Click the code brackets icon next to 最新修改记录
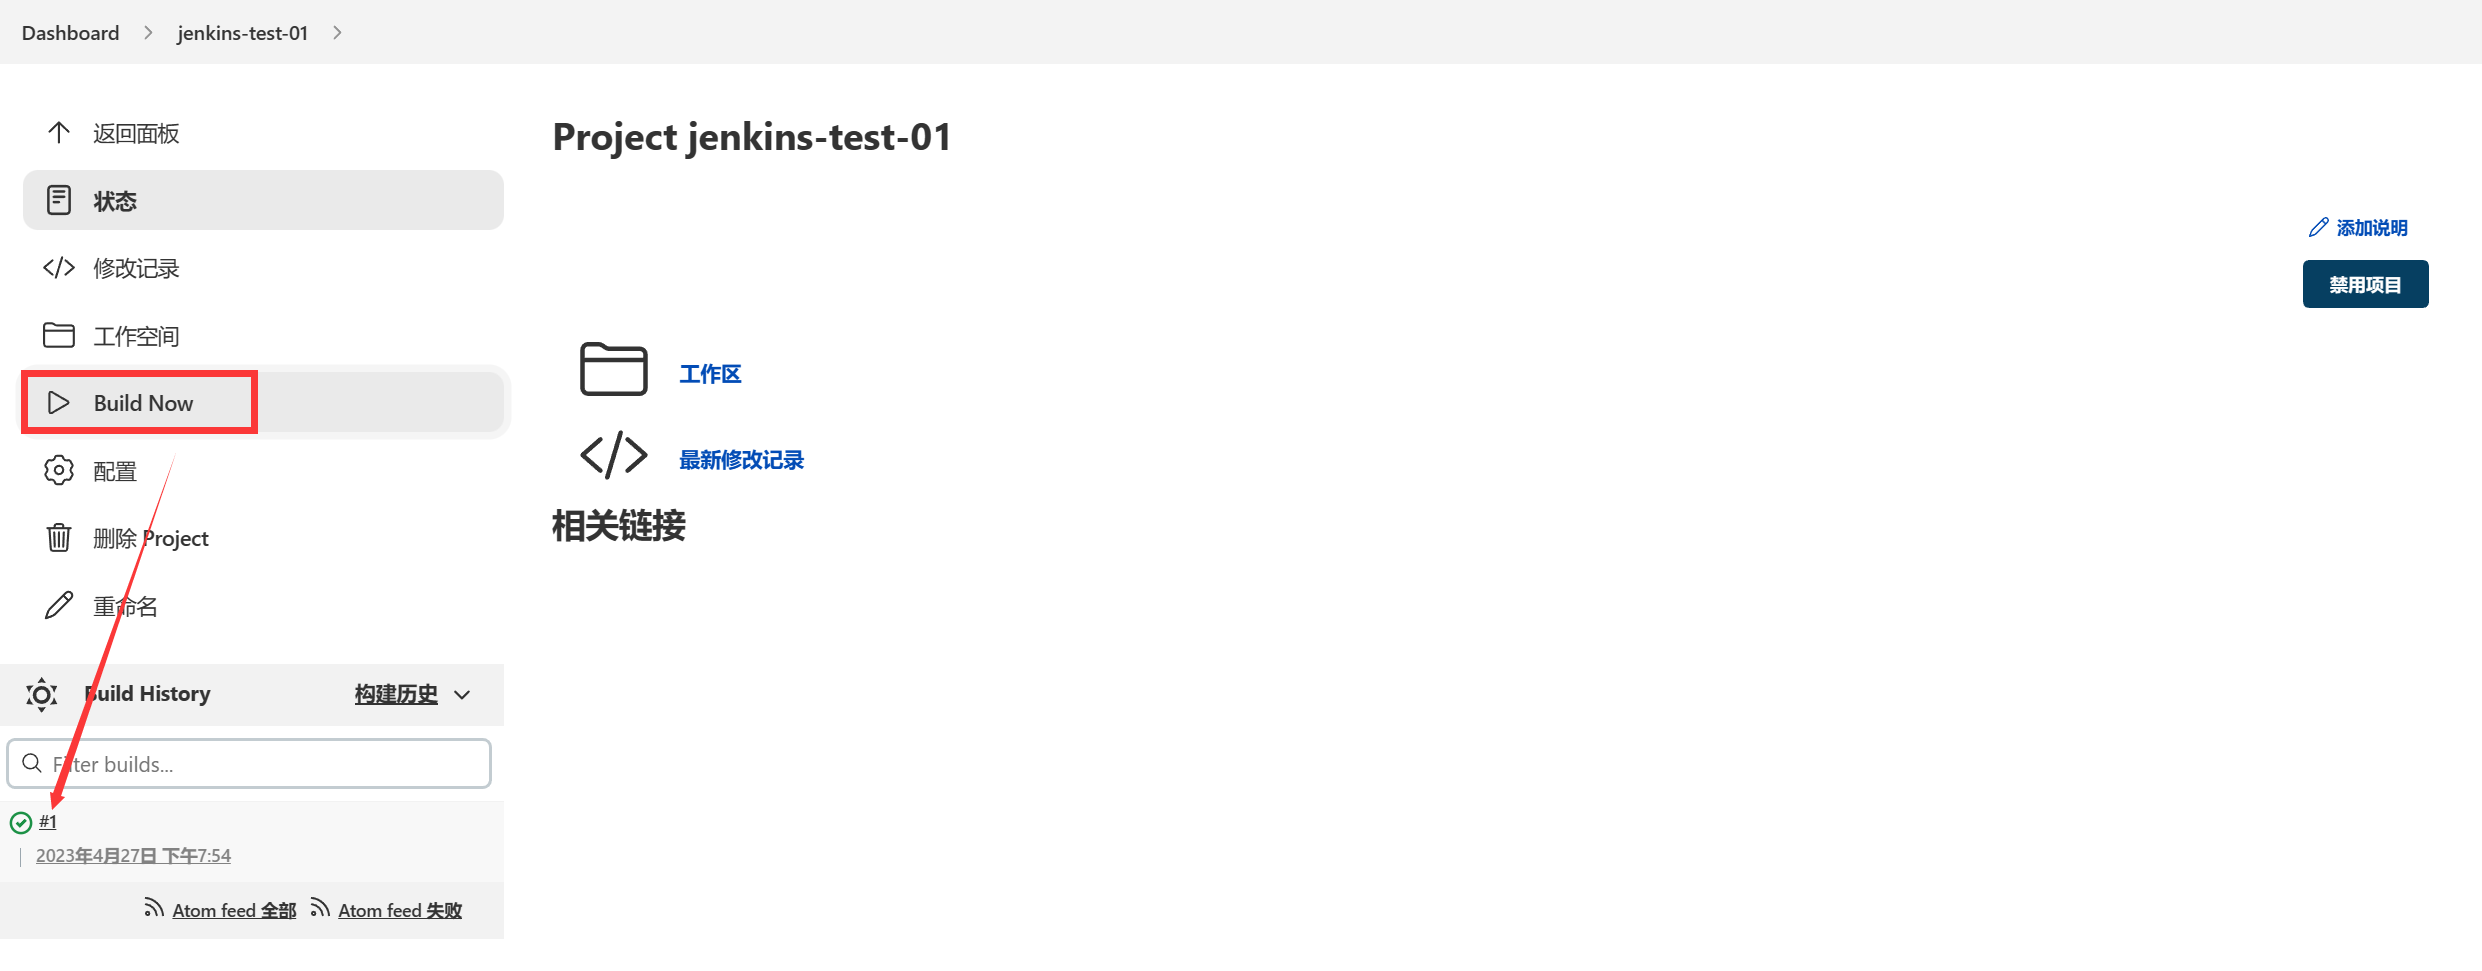Viewport: 2482px width, 971px height. coord(613,456)
